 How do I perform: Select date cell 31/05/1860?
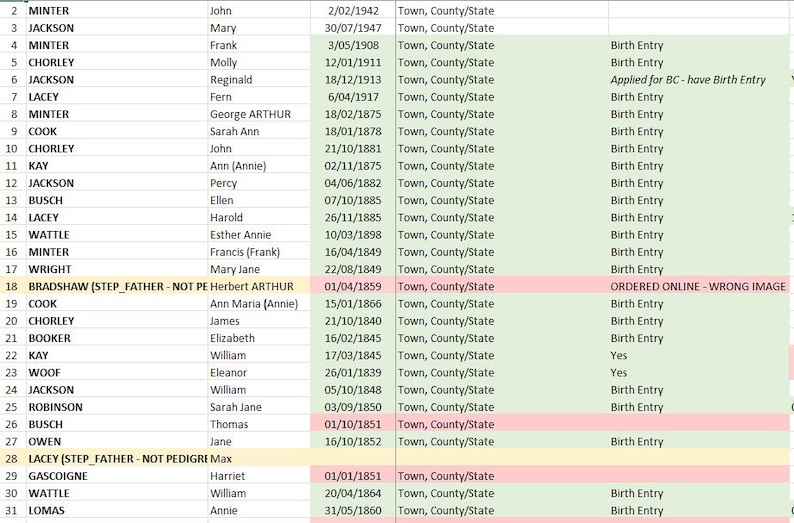(353, 510)
